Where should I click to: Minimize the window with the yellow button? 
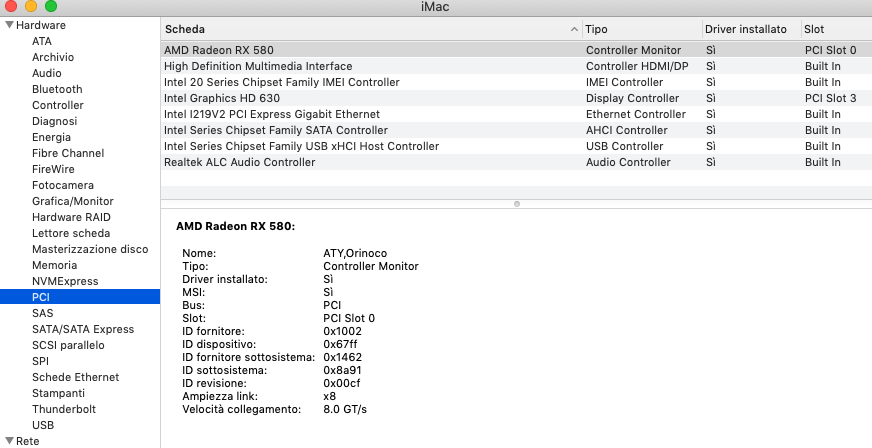31,6
